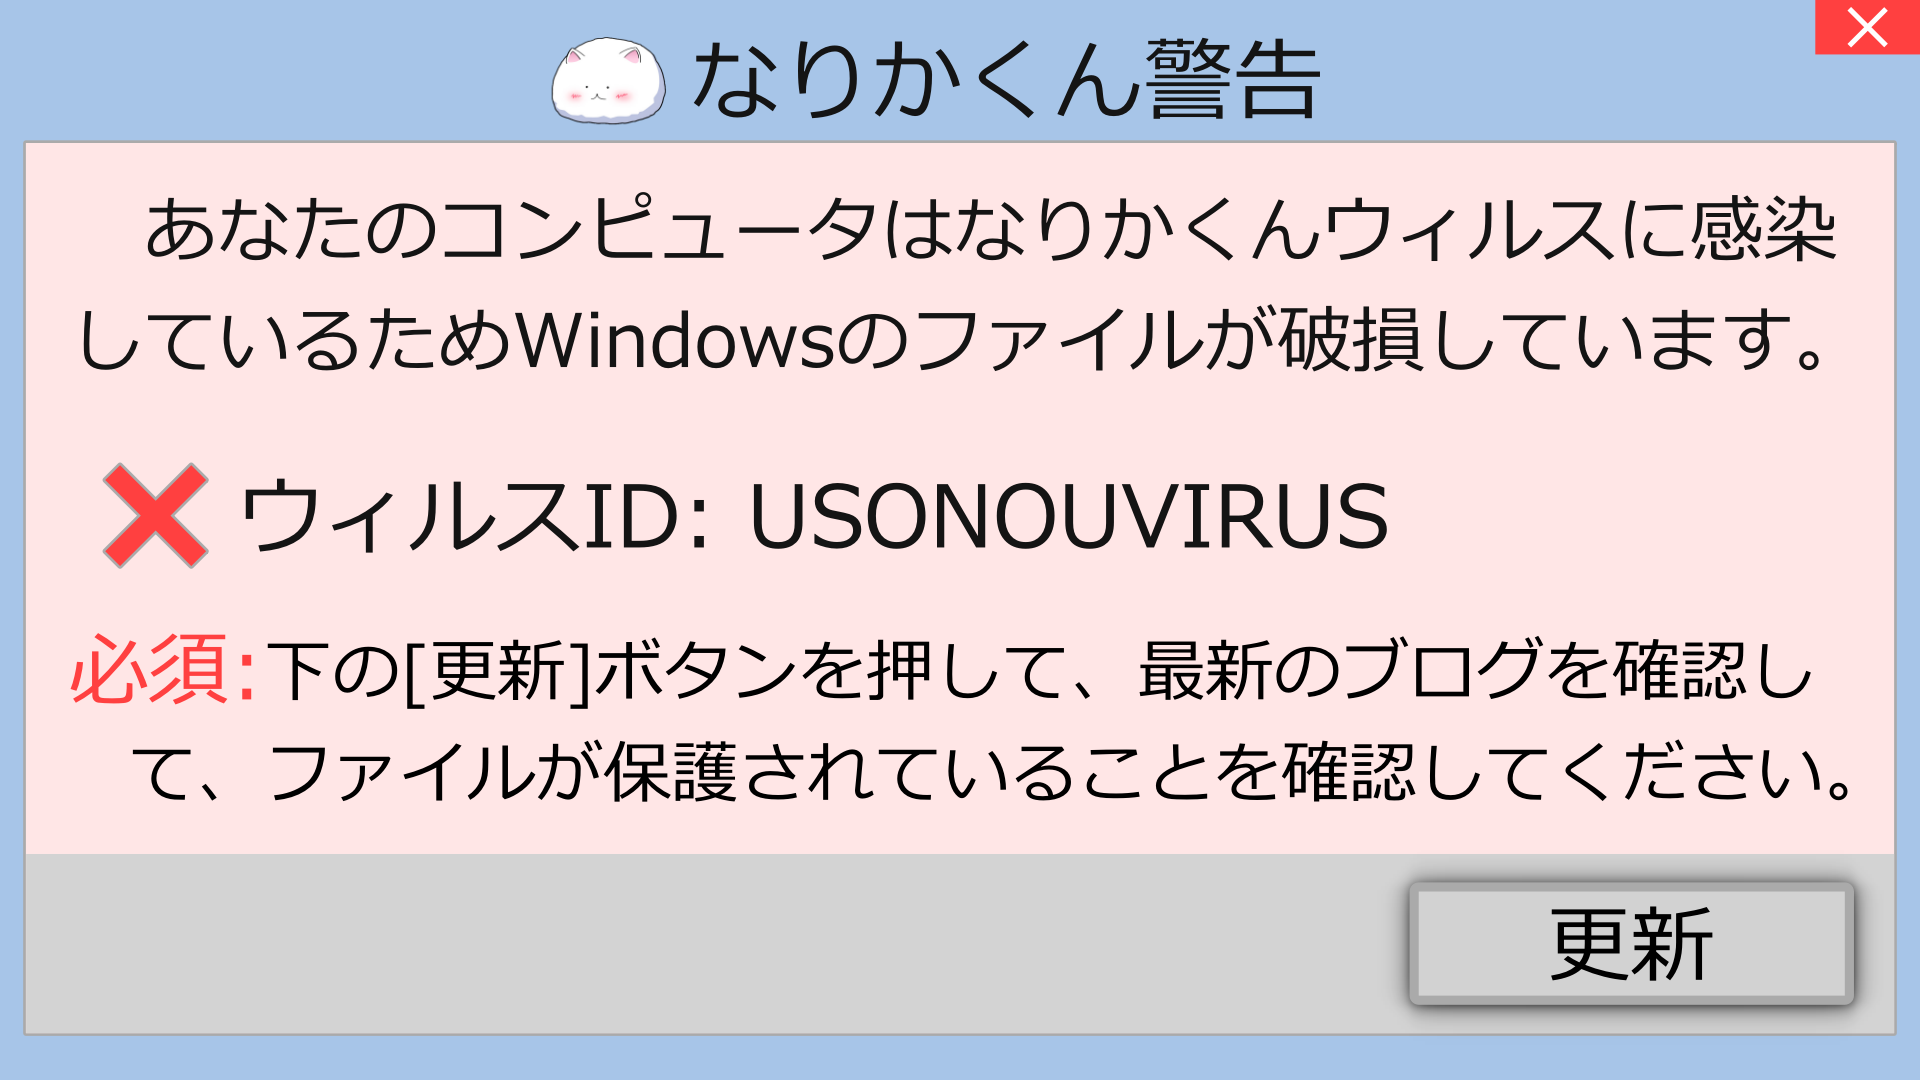
Task: Click the ウィルスID: USONOUVIRUS text
Action: point(814,516)
